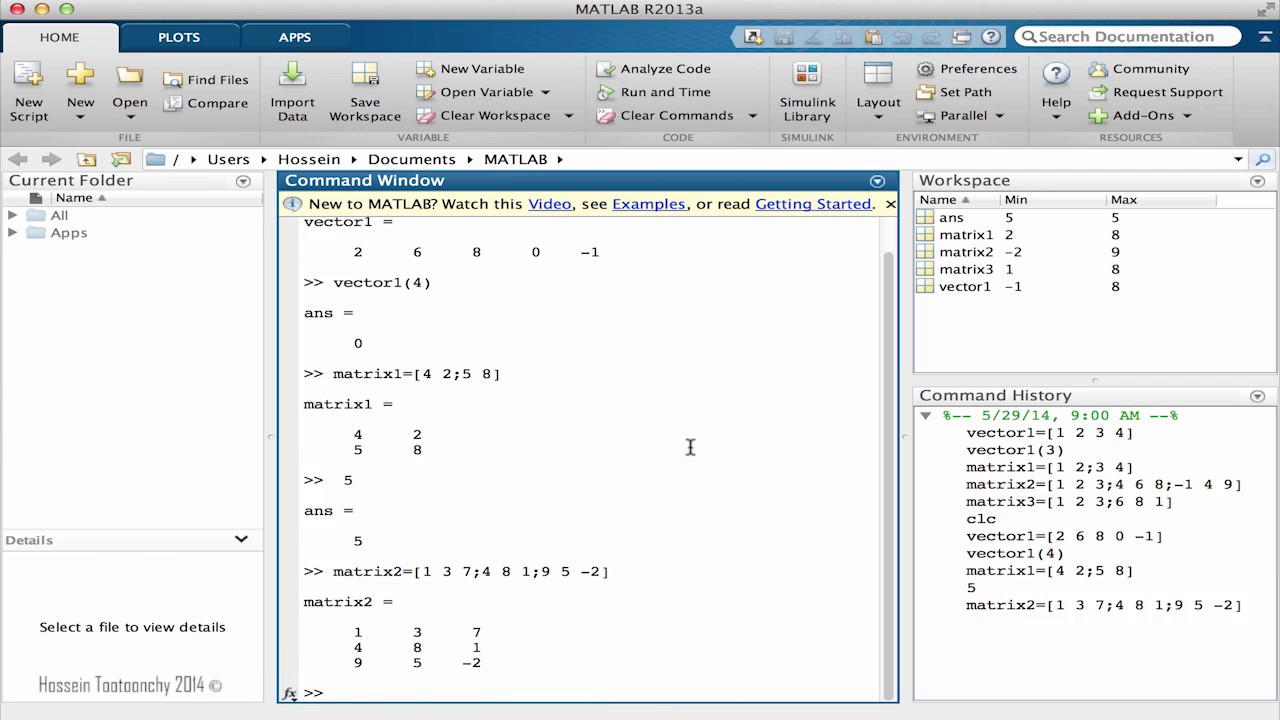This screenshot has width=1280, height=720.
Task: Expand the Parallel dropdown arrow
Action: click(998, 116)
